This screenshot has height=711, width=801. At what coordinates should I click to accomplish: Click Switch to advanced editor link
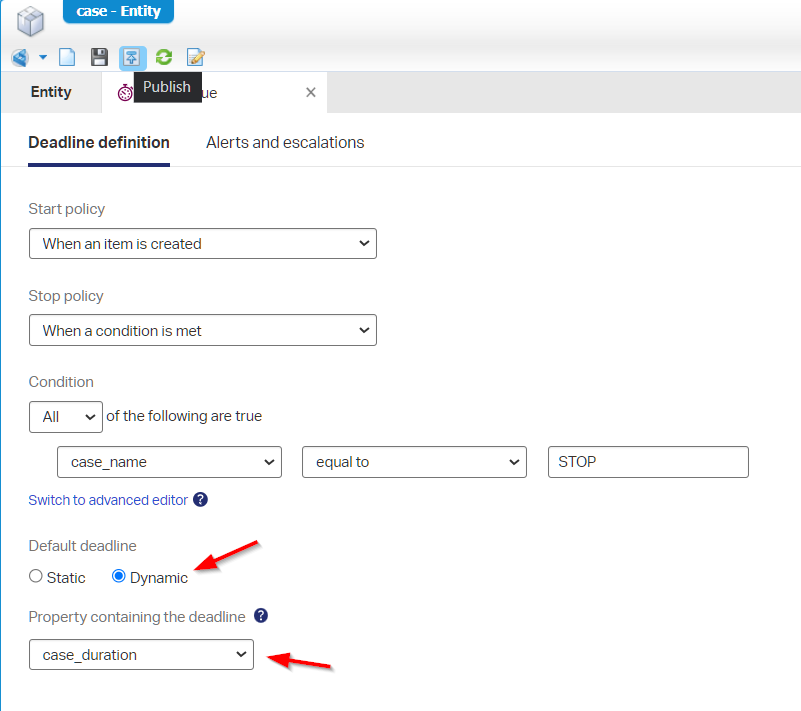(108, 500)
